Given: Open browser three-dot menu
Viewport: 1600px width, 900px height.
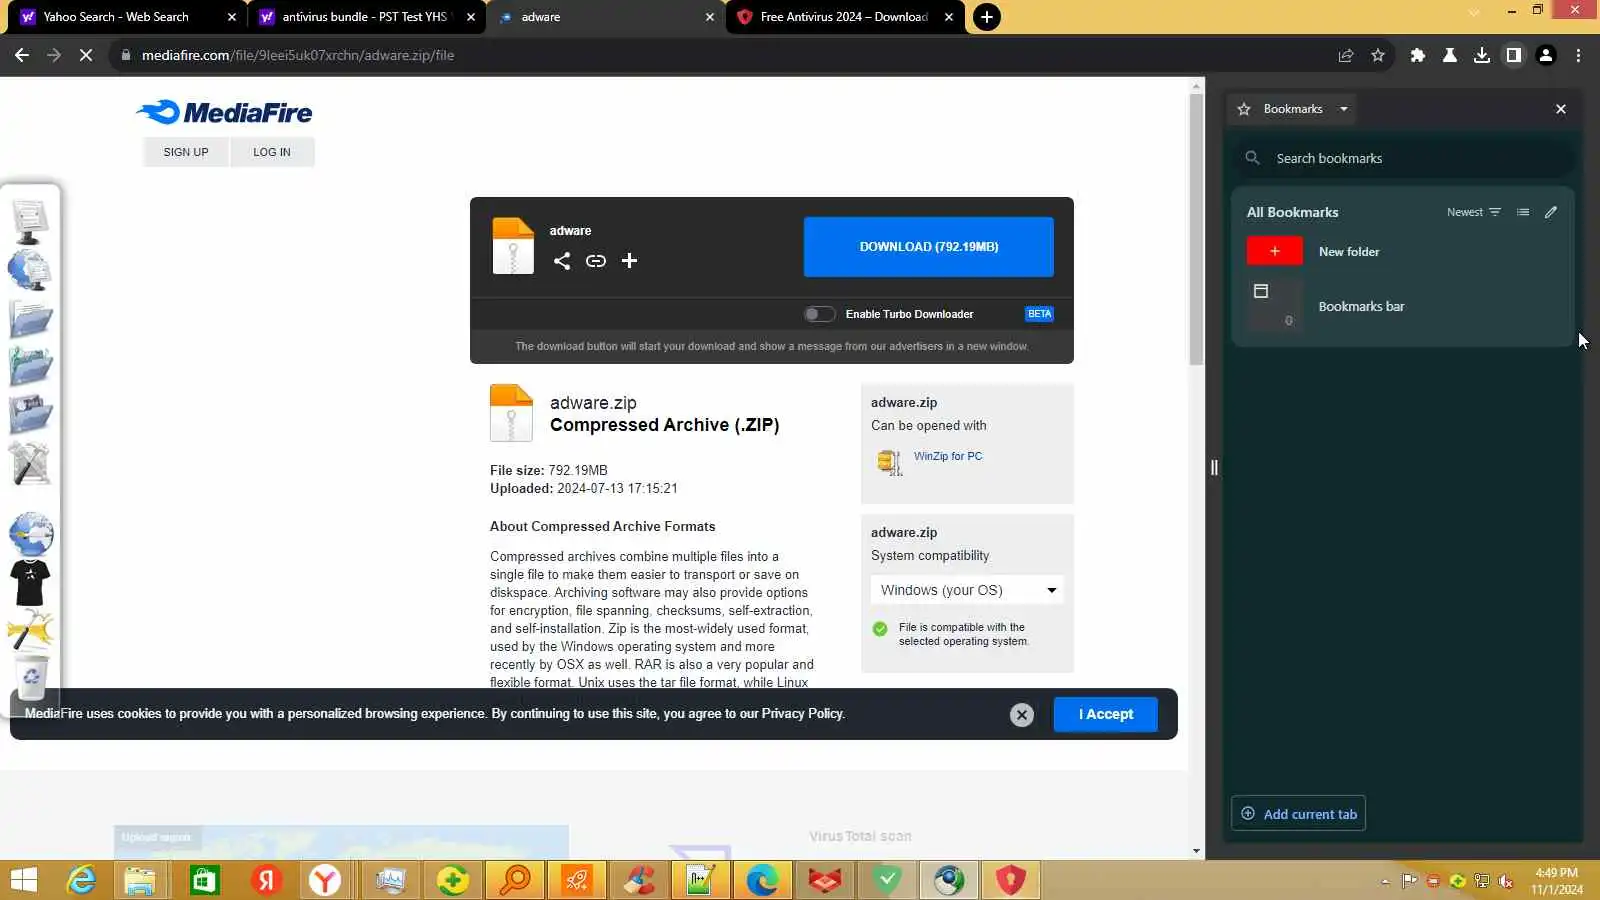Looking at the screenshot, I should coord(1579,55).
